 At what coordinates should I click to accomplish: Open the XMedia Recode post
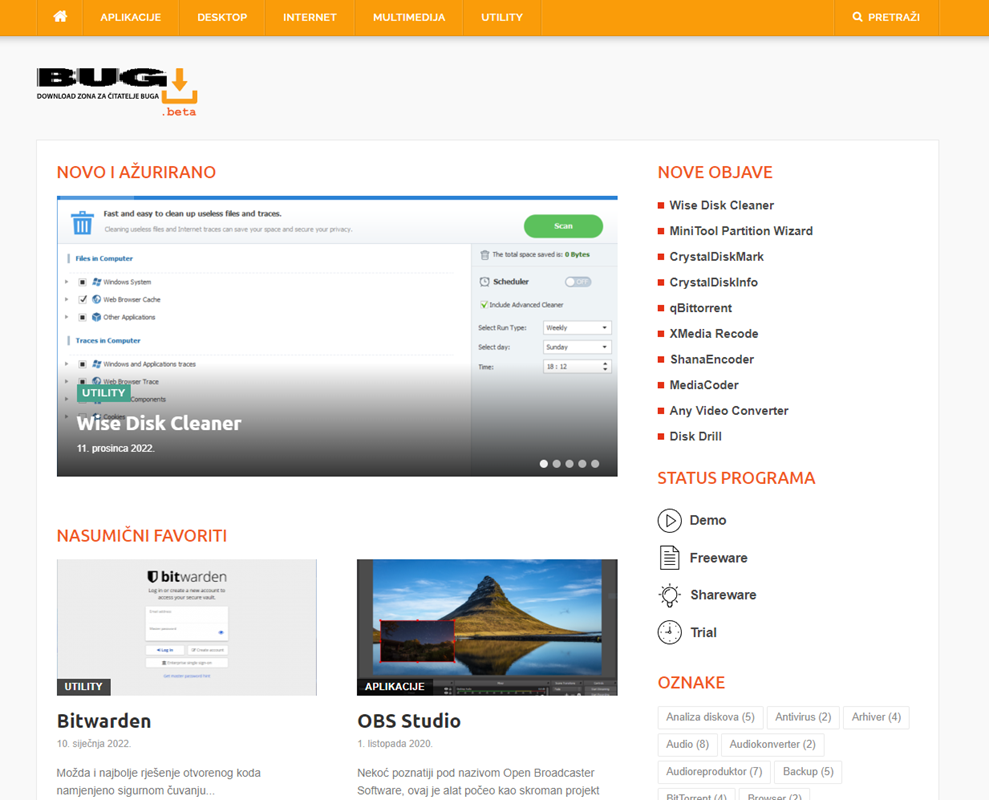pos(714,334)
